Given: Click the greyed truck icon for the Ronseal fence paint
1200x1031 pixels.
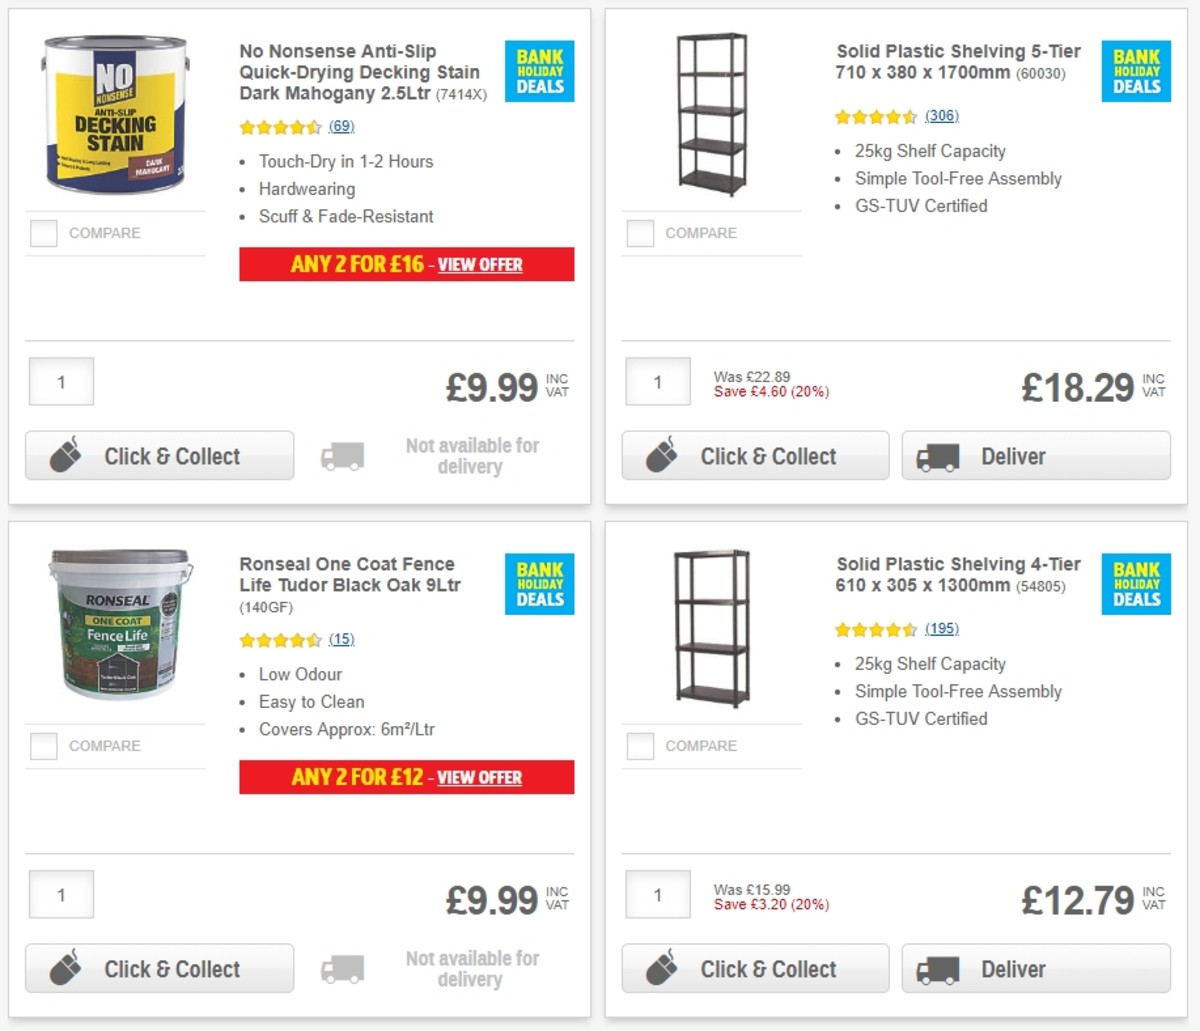Looking at the screenshot, I should click(342, 968).
